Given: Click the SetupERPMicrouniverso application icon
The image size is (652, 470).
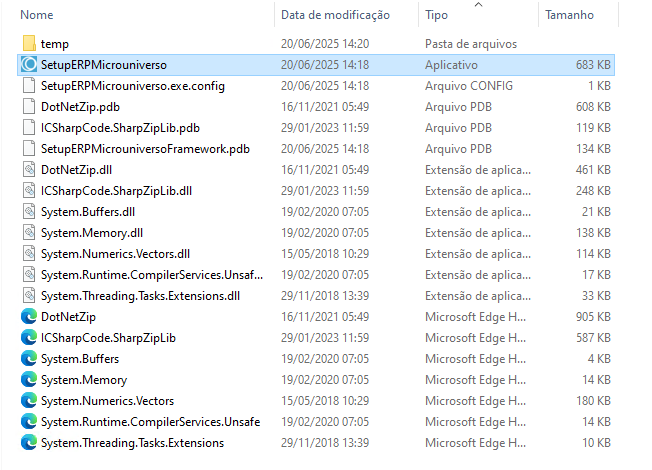Looking at the screenshot, I should tap(29, 64).
